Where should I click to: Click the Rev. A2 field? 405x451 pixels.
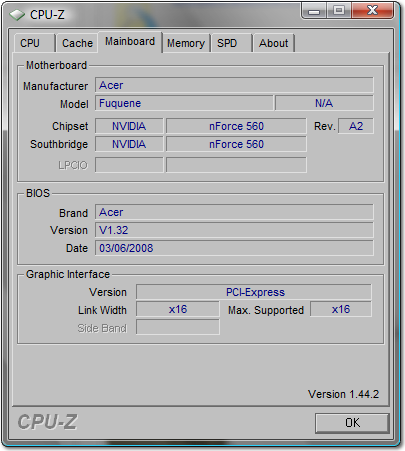356,126
